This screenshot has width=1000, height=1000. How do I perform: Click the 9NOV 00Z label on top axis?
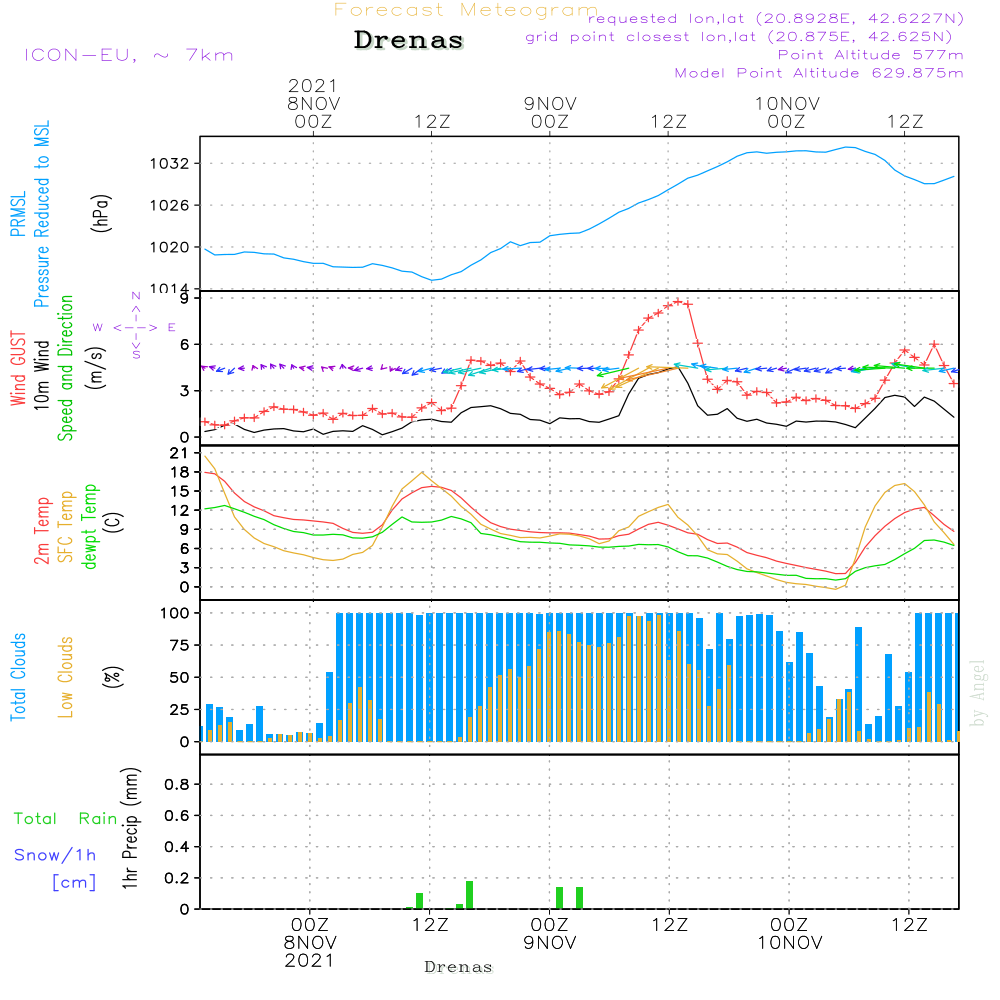(x=549, y=111)
